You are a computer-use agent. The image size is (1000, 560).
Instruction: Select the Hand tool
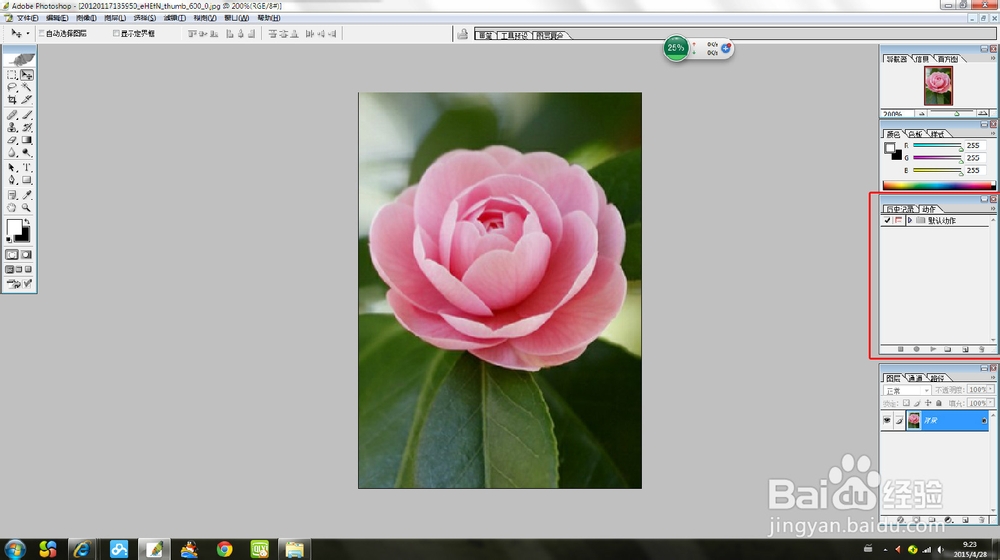[11, 208]
